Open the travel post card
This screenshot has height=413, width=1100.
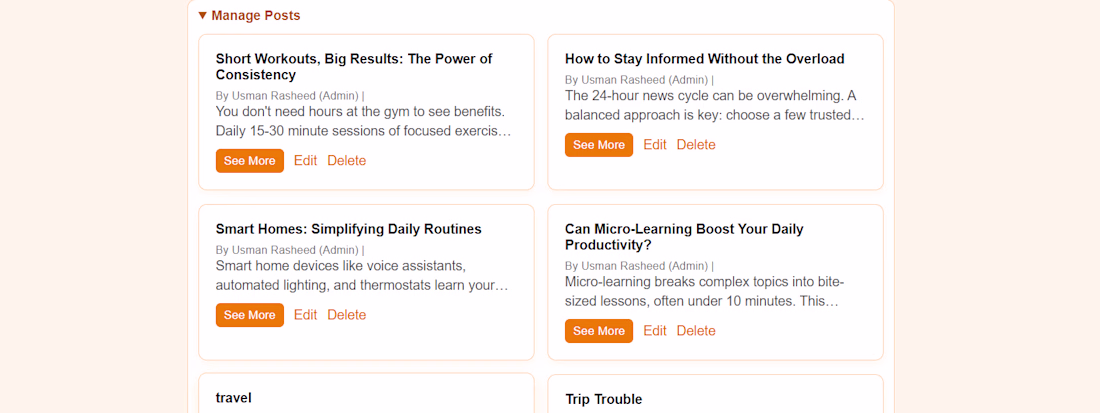[366, 393]
